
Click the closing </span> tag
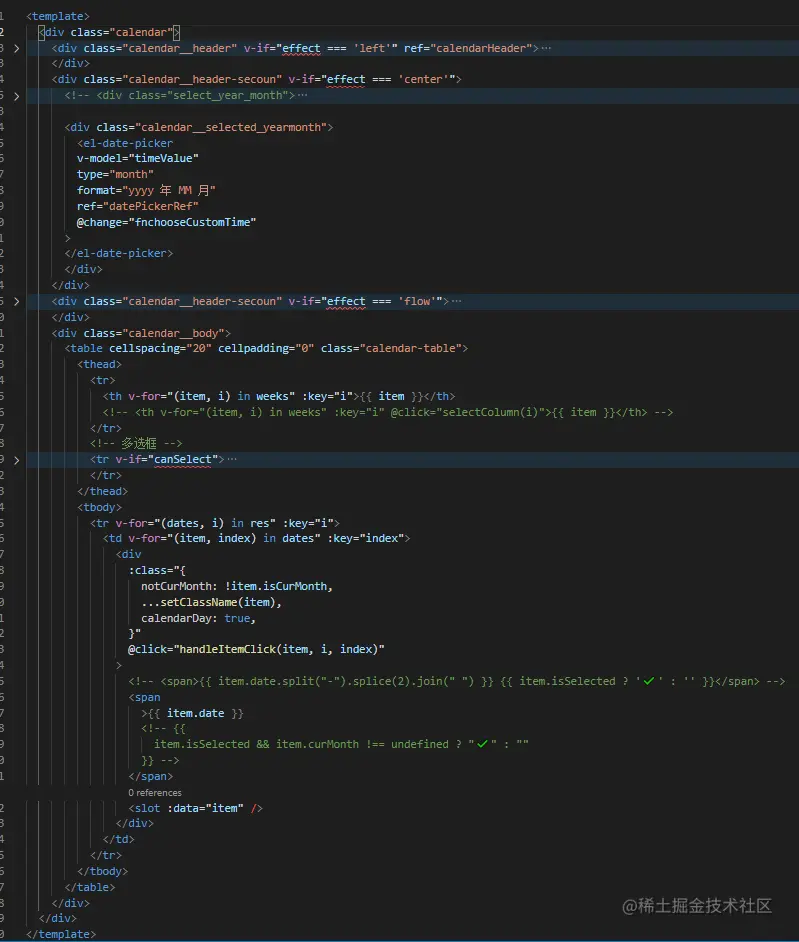(x=150, y=776)
